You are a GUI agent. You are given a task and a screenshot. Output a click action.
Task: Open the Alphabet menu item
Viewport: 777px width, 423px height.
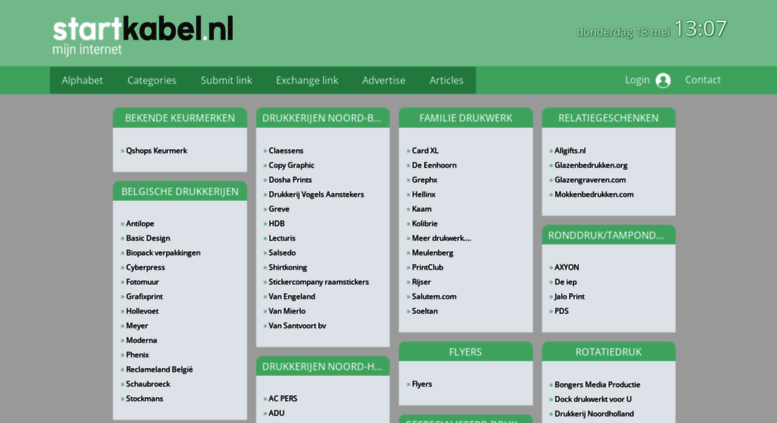click(x=82, y=80)
